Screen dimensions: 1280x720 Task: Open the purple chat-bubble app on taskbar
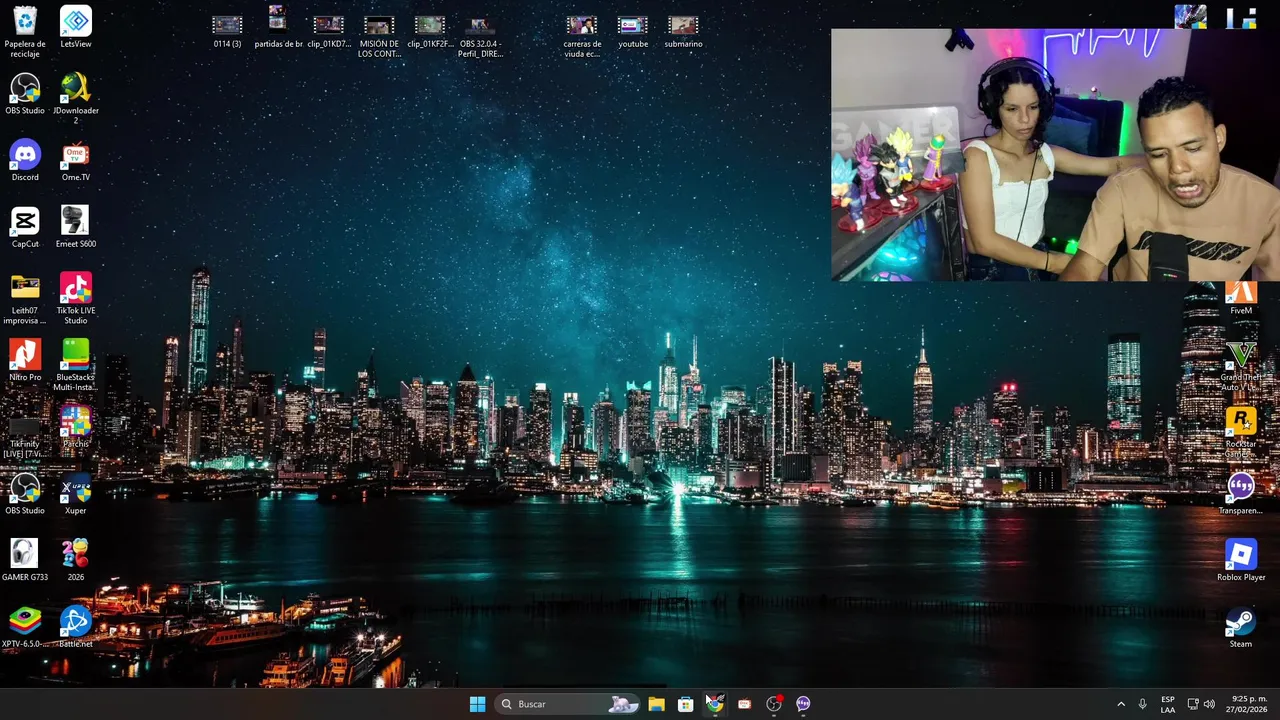tap(803, 704)
